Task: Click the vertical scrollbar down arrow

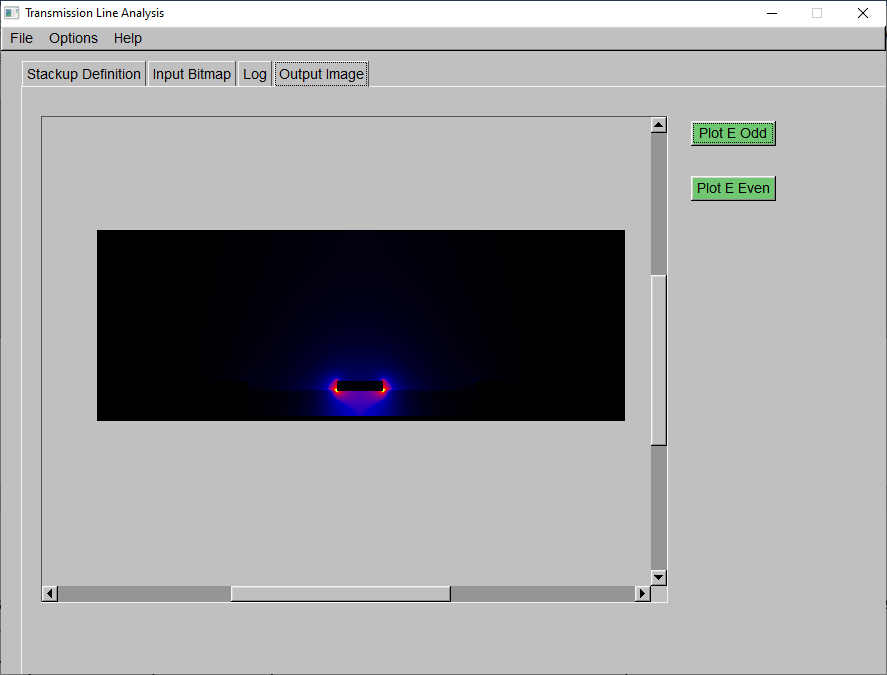Action: tap(658, 578)
